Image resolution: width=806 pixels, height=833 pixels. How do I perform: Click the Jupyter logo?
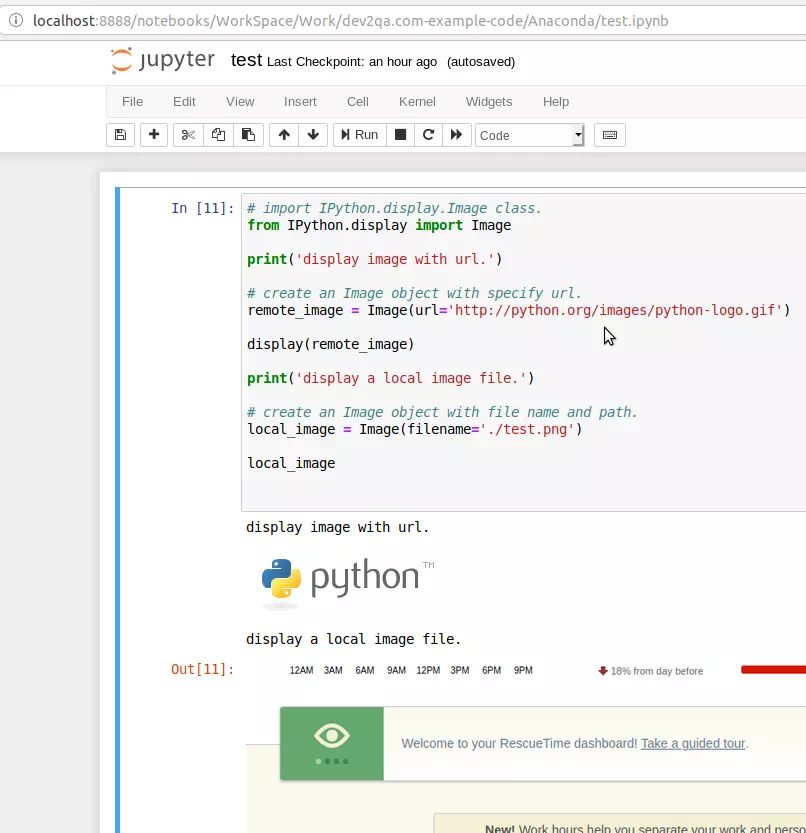(163, 61)
